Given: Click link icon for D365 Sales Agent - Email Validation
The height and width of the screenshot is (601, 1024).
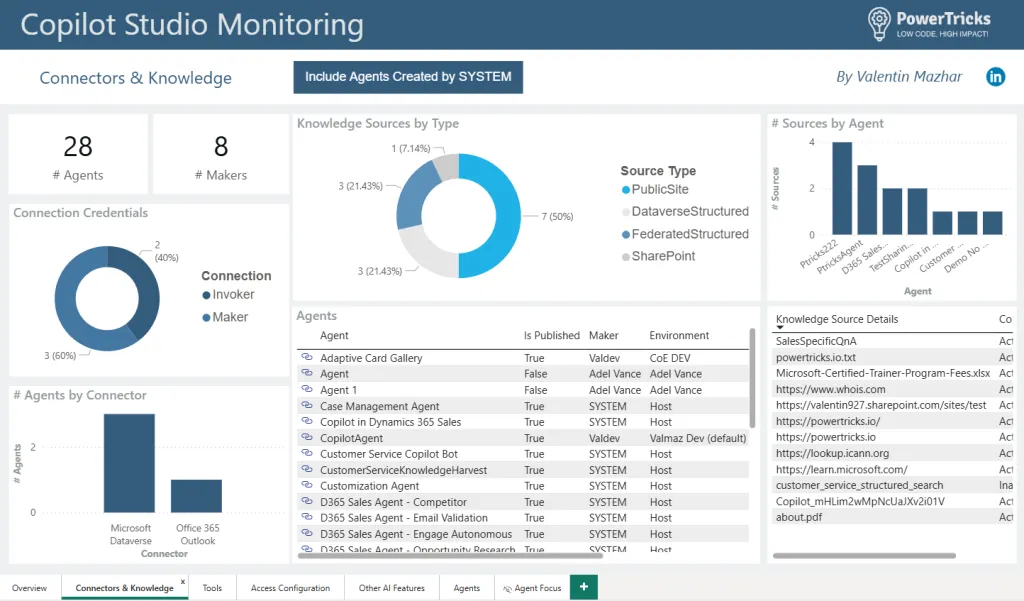Looking at the screenshot, I should click(x=306, y=517).
